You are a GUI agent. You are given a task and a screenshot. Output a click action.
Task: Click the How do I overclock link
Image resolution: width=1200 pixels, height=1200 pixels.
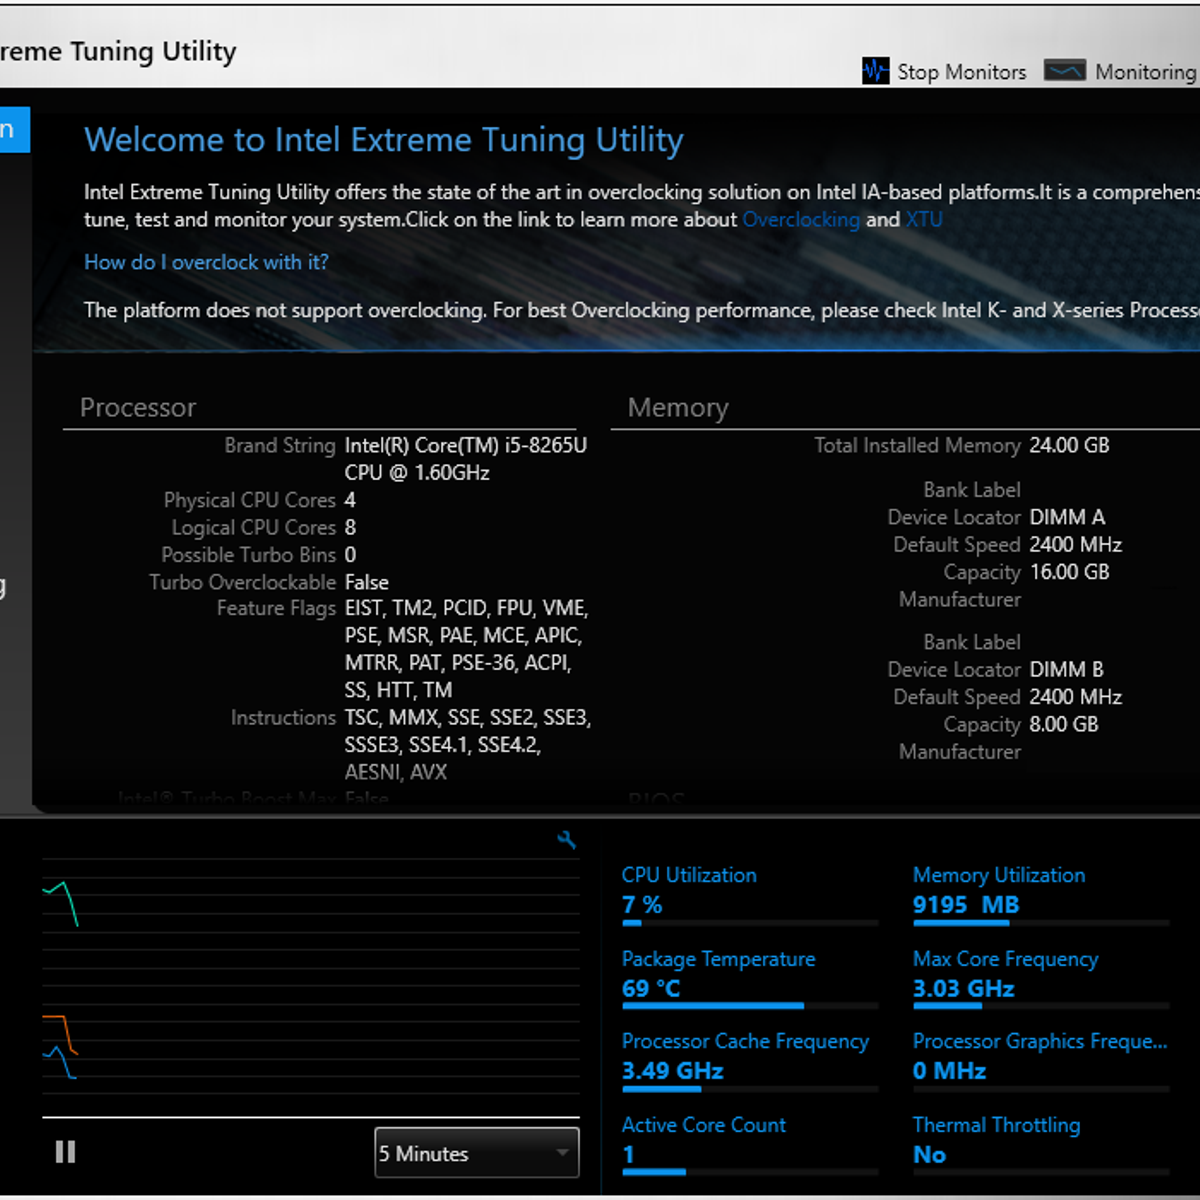point(205,262)
